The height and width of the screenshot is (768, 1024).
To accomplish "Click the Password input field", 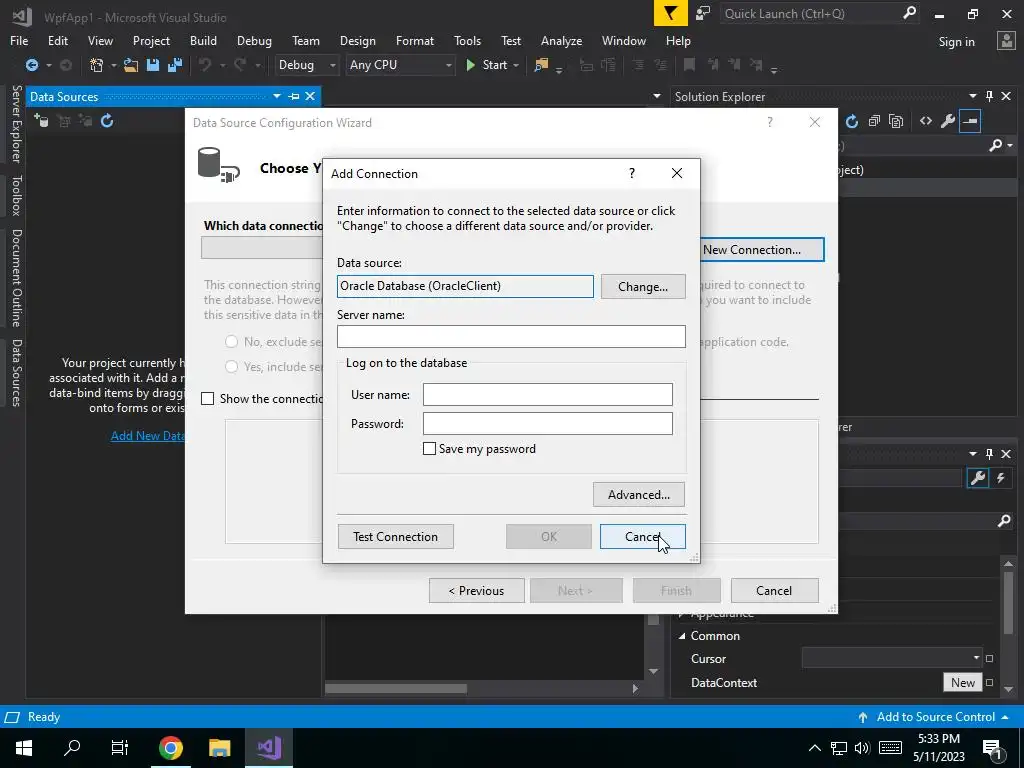I will [547, 423].
